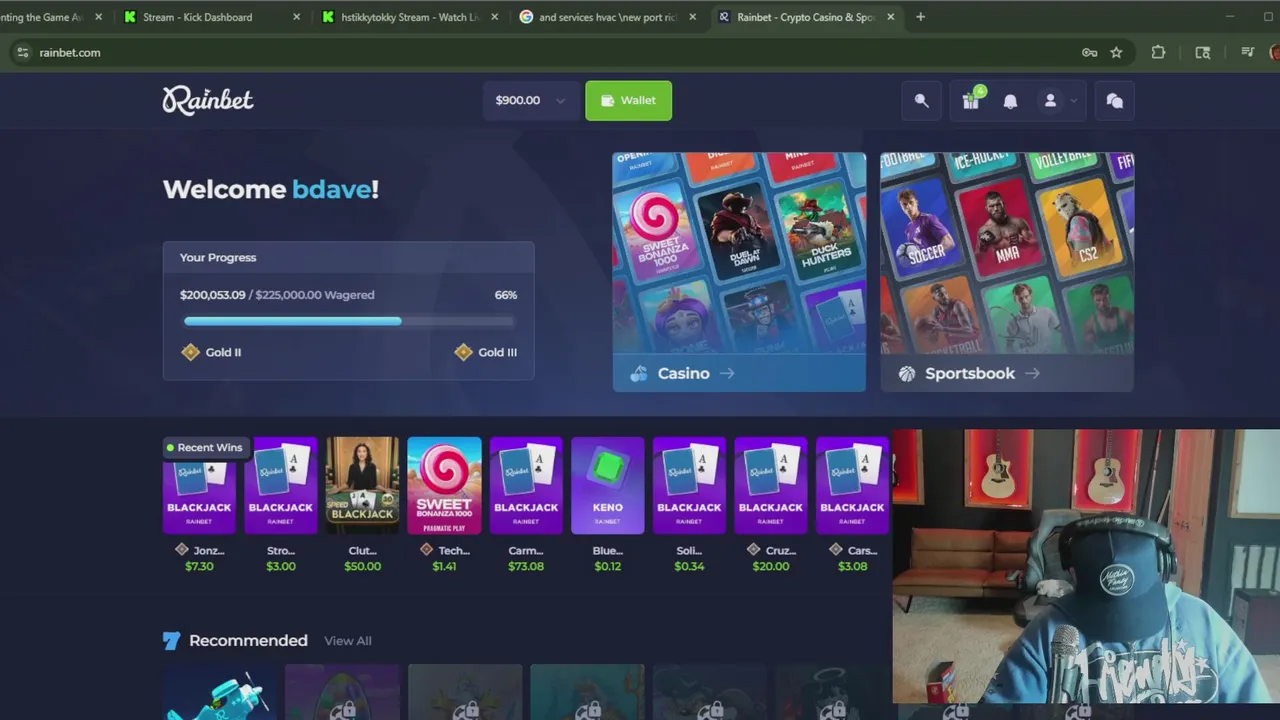Bookmark page with star icon

pos(1116,52)
